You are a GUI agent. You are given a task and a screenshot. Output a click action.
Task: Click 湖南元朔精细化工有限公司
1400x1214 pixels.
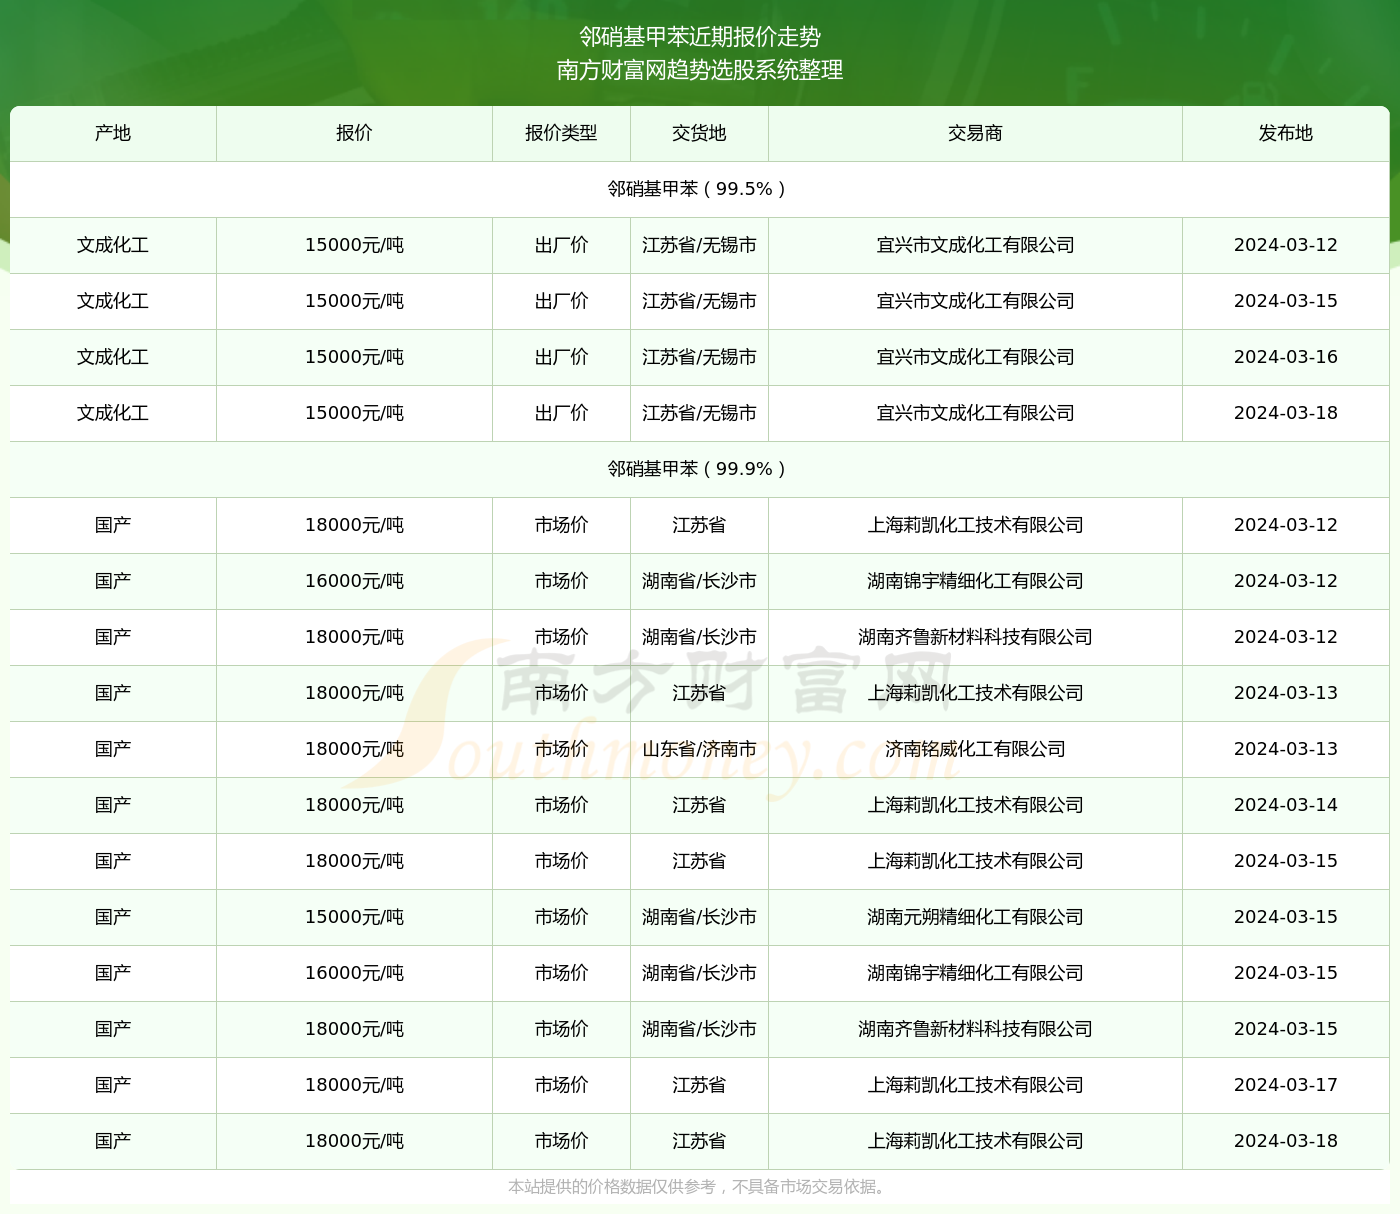[975, 917]
